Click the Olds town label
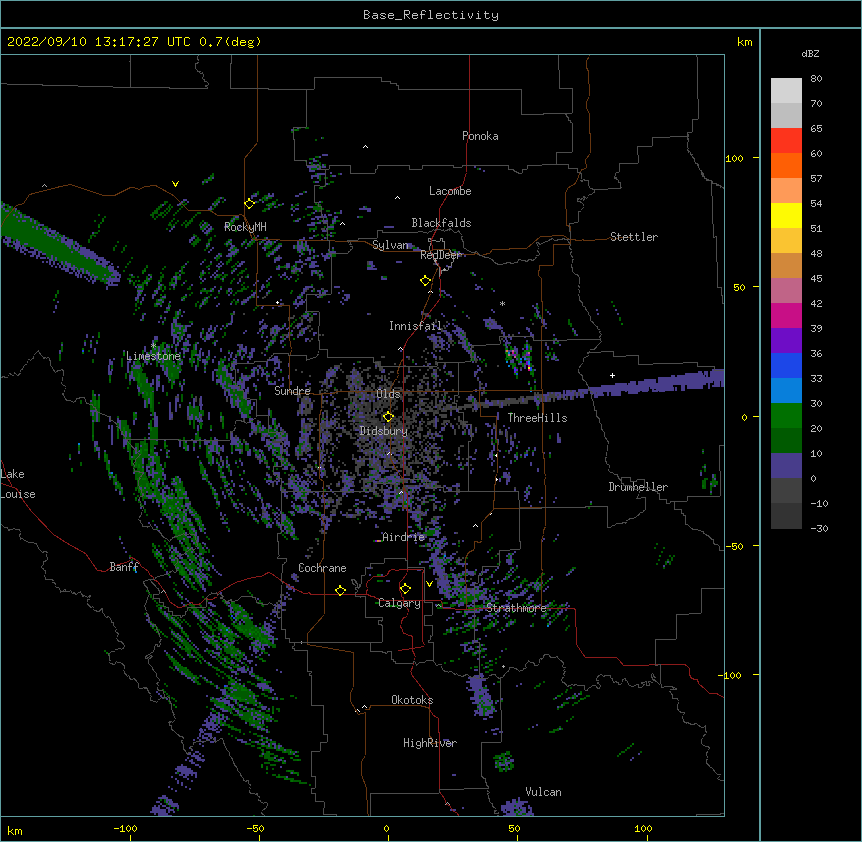The image size is (862, 842). (388, 394)
